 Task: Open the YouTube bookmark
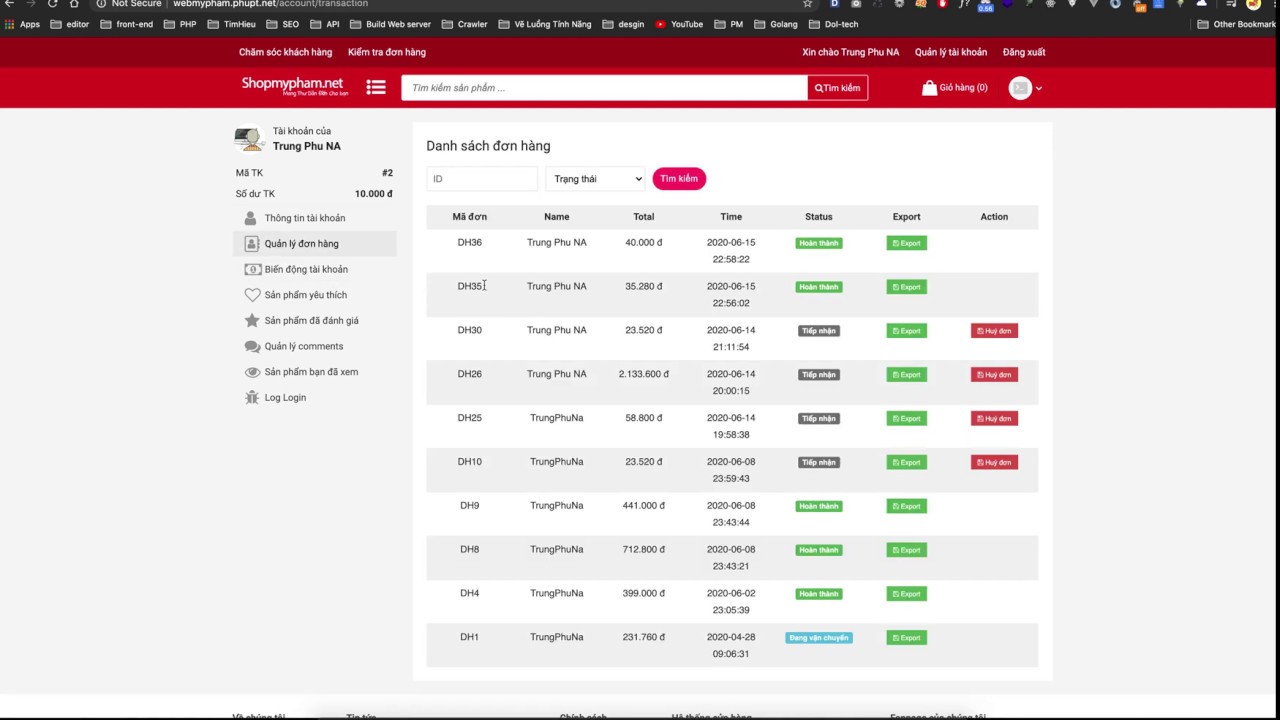[679, 24]
